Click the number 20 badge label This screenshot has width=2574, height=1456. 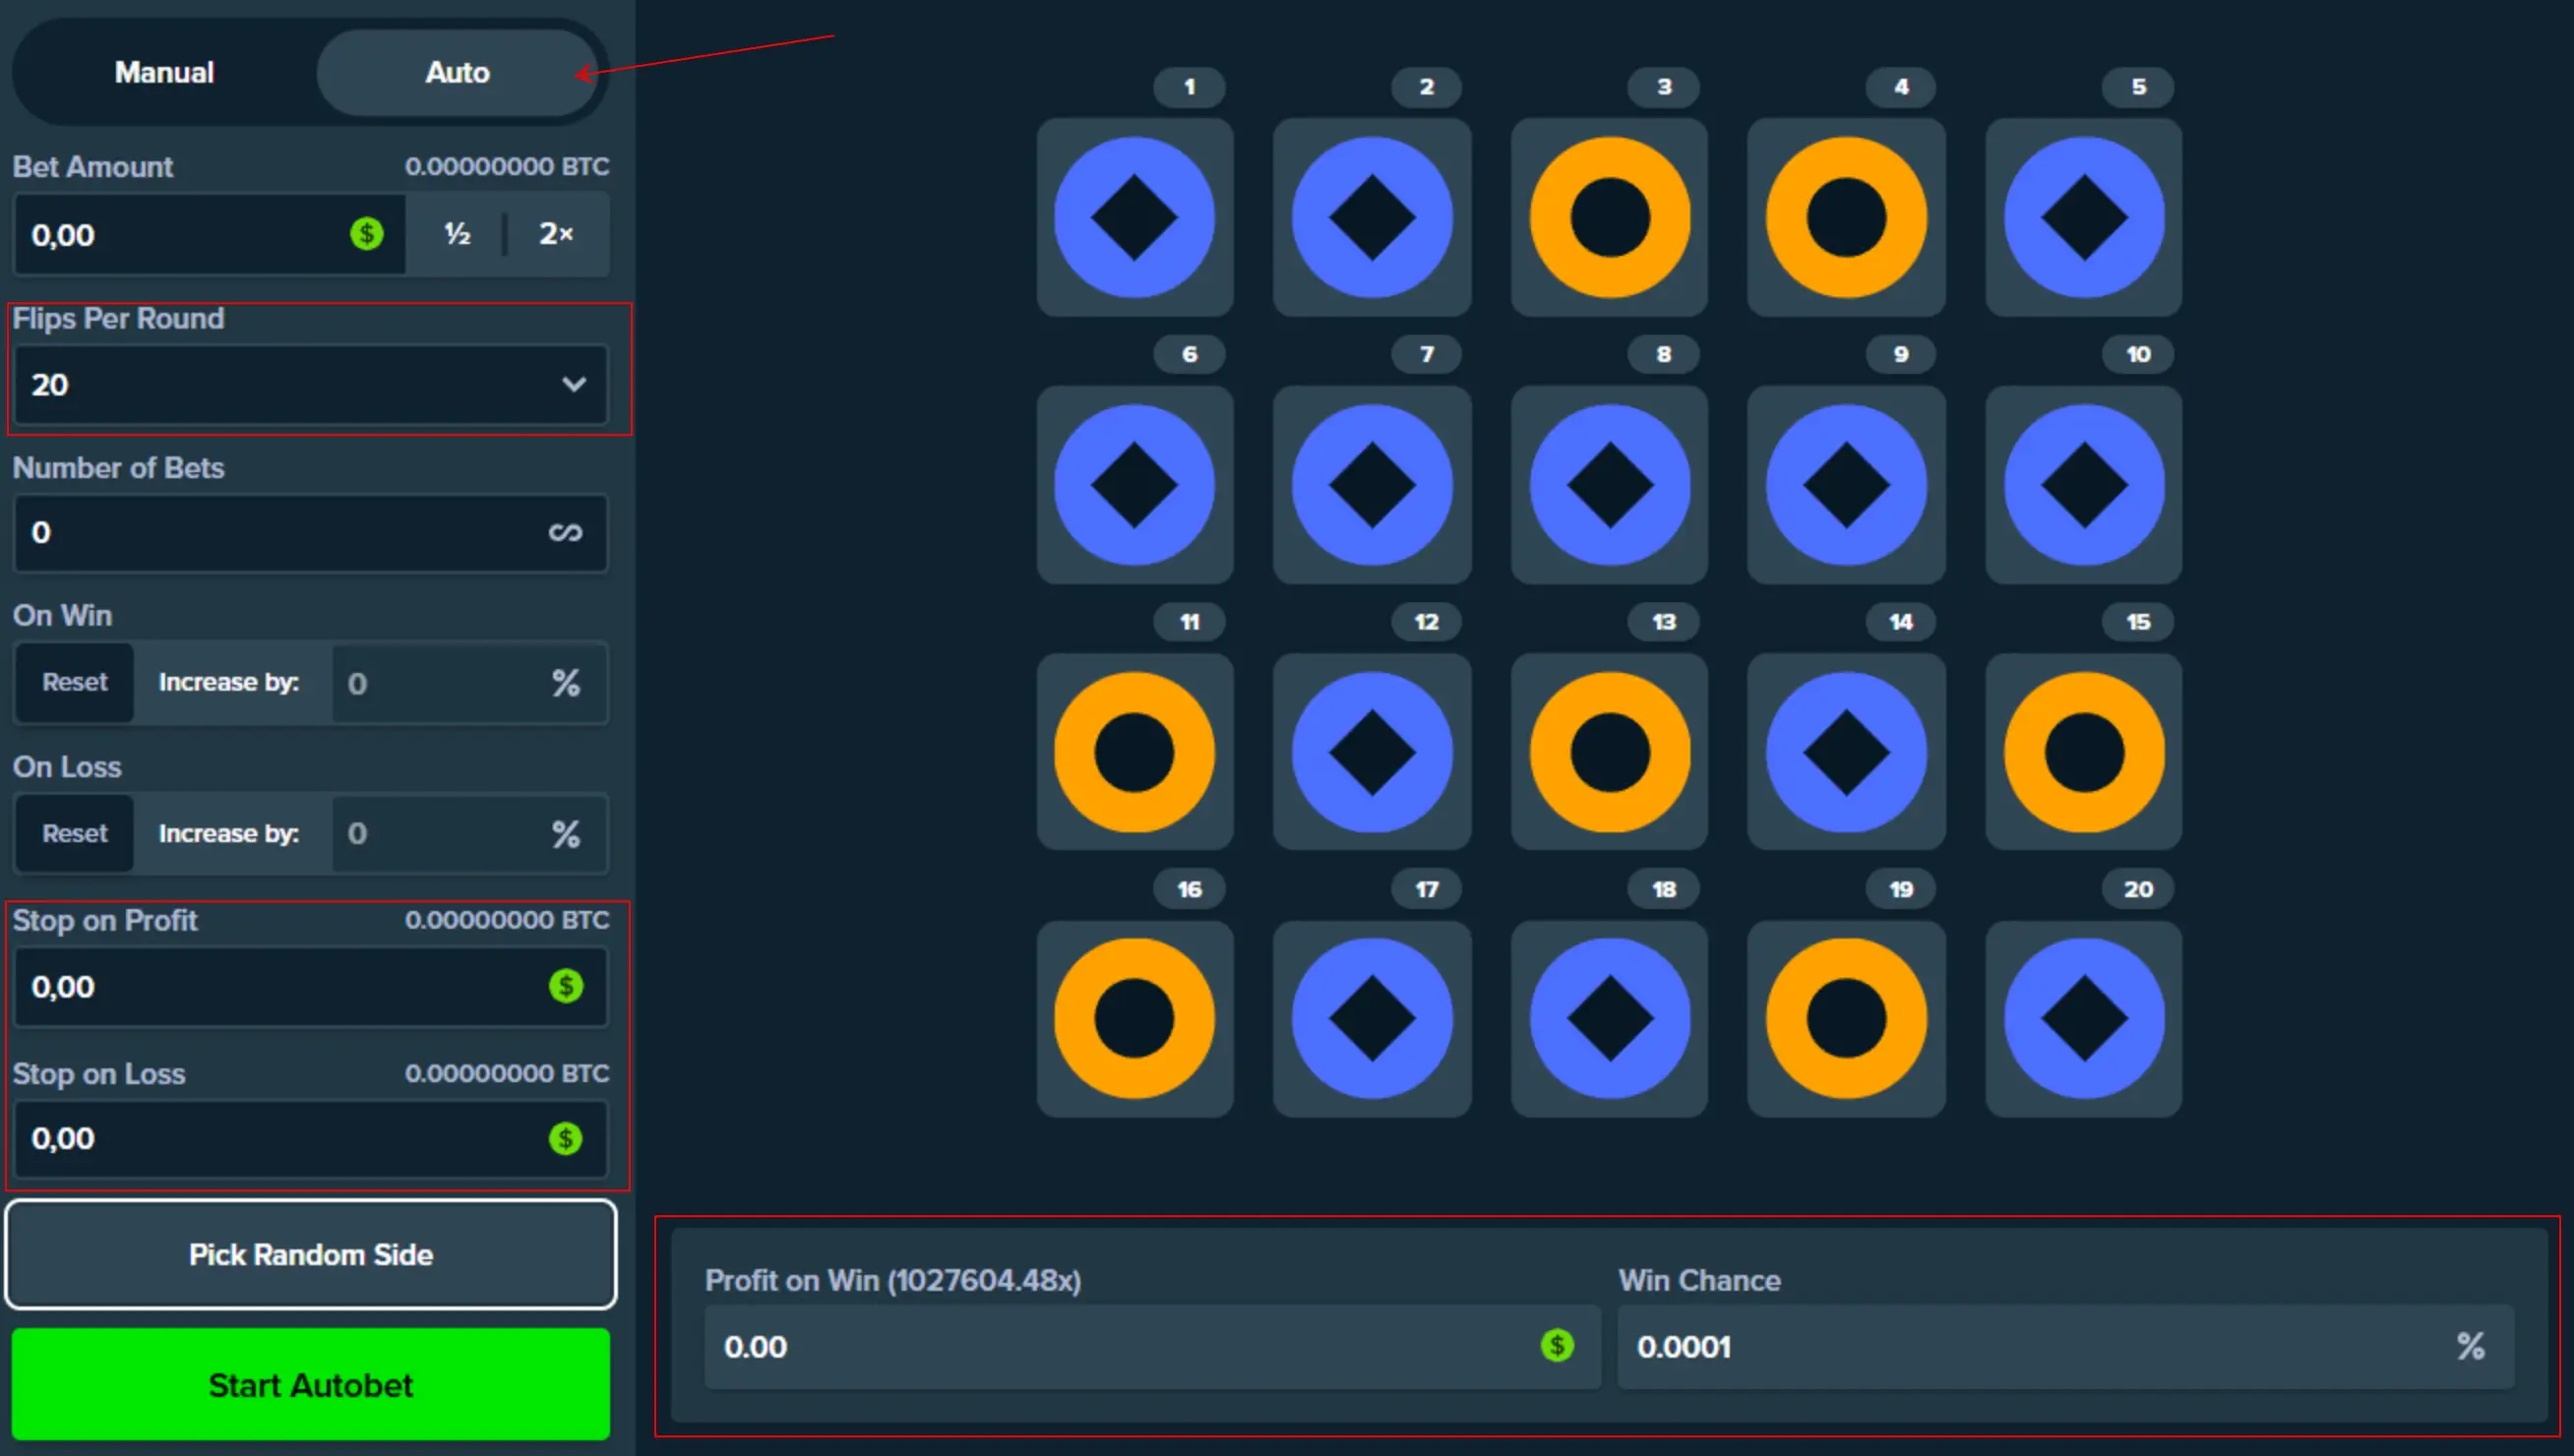coord(2138,889)
